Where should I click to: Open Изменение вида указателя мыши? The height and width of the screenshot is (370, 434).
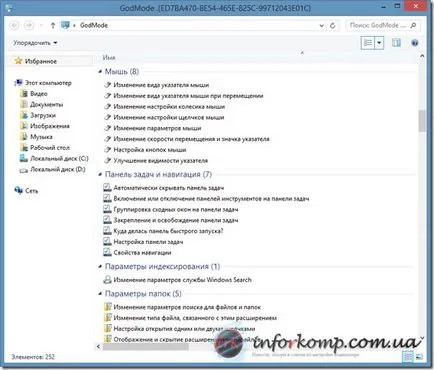pos(161,85)
